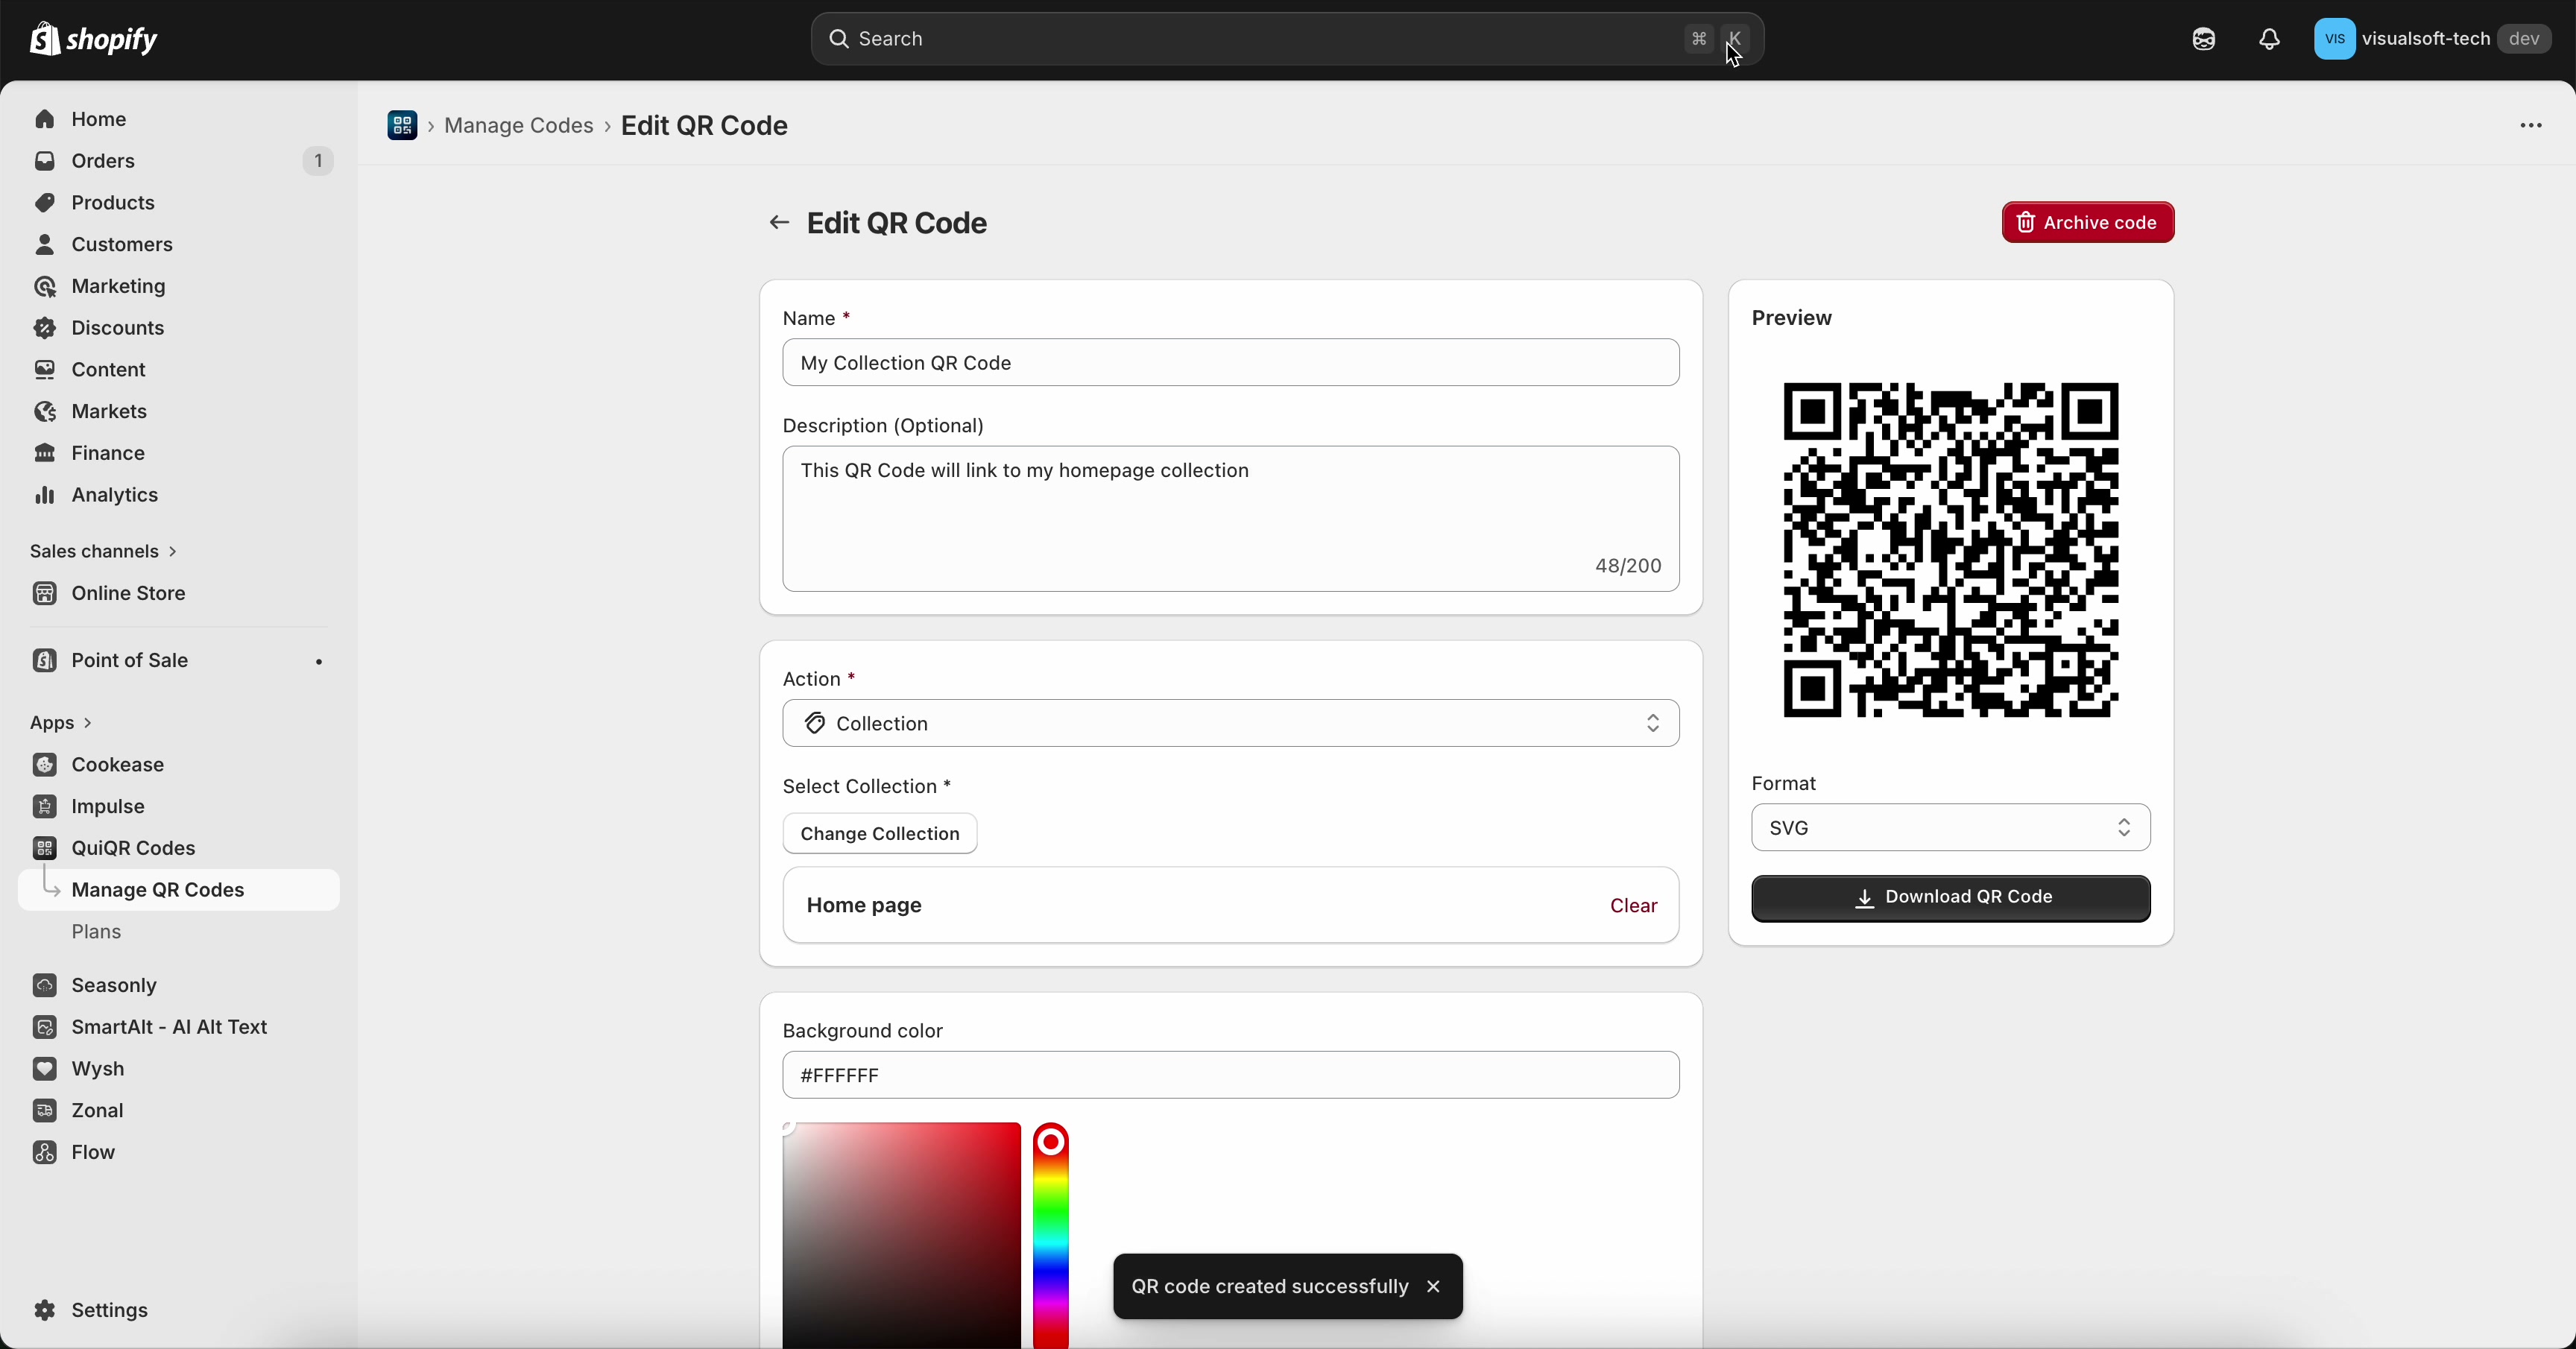Image resolution: width=2576 pixels, height=1349 pixels.
Task: Change the Format dropdown from SVG
Action: (x=1948, y=827)
